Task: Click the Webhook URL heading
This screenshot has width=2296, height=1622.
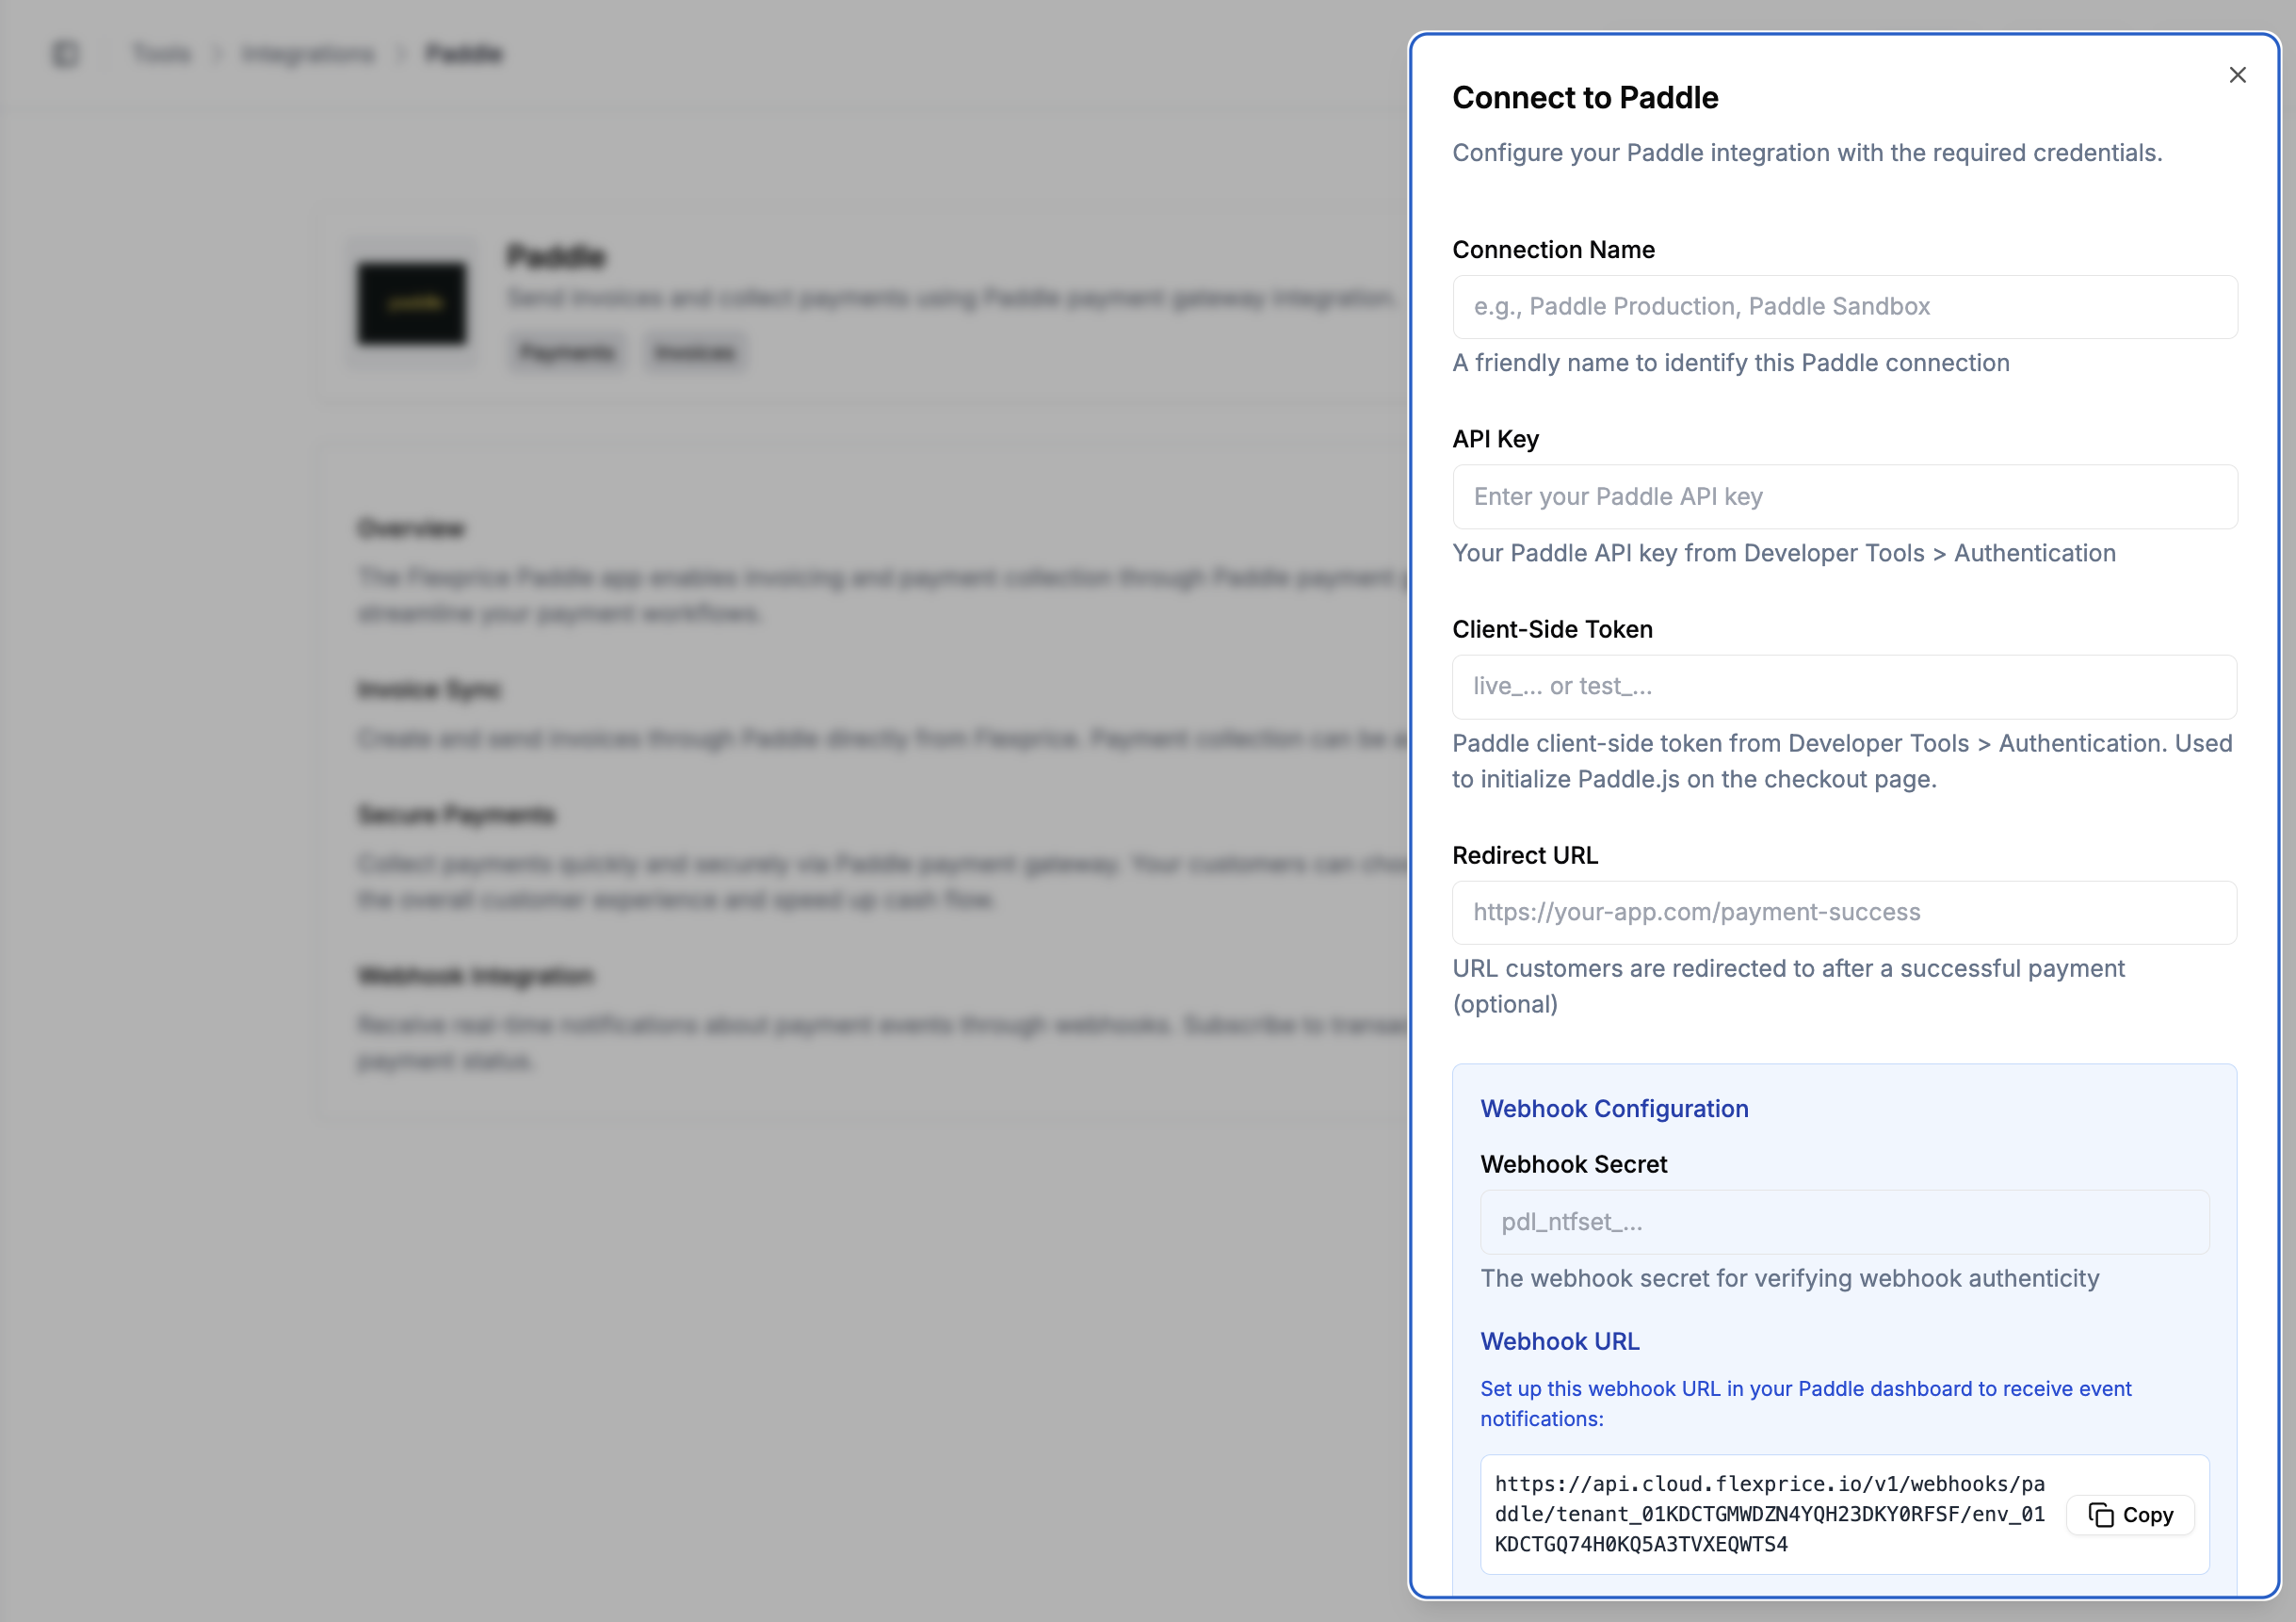Action: (1560, 1341)
